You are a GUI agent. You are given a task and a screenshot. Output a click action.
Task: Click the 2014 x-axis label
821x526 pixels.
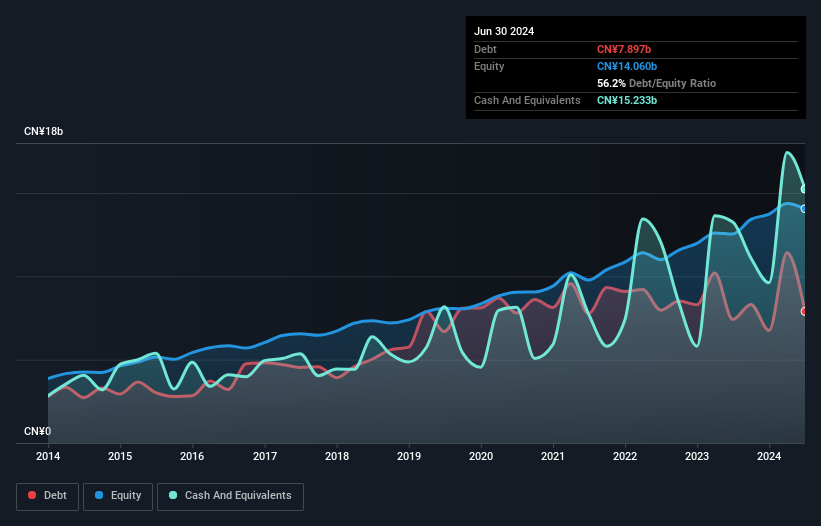(x=48, y=456)
